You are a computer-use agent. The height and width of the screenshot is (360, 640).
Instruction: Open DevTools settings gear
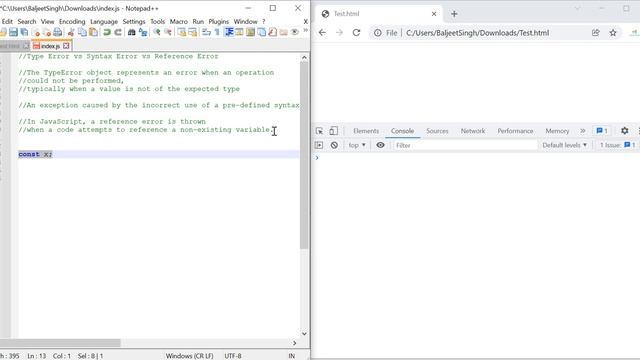[x=624, y=131]
